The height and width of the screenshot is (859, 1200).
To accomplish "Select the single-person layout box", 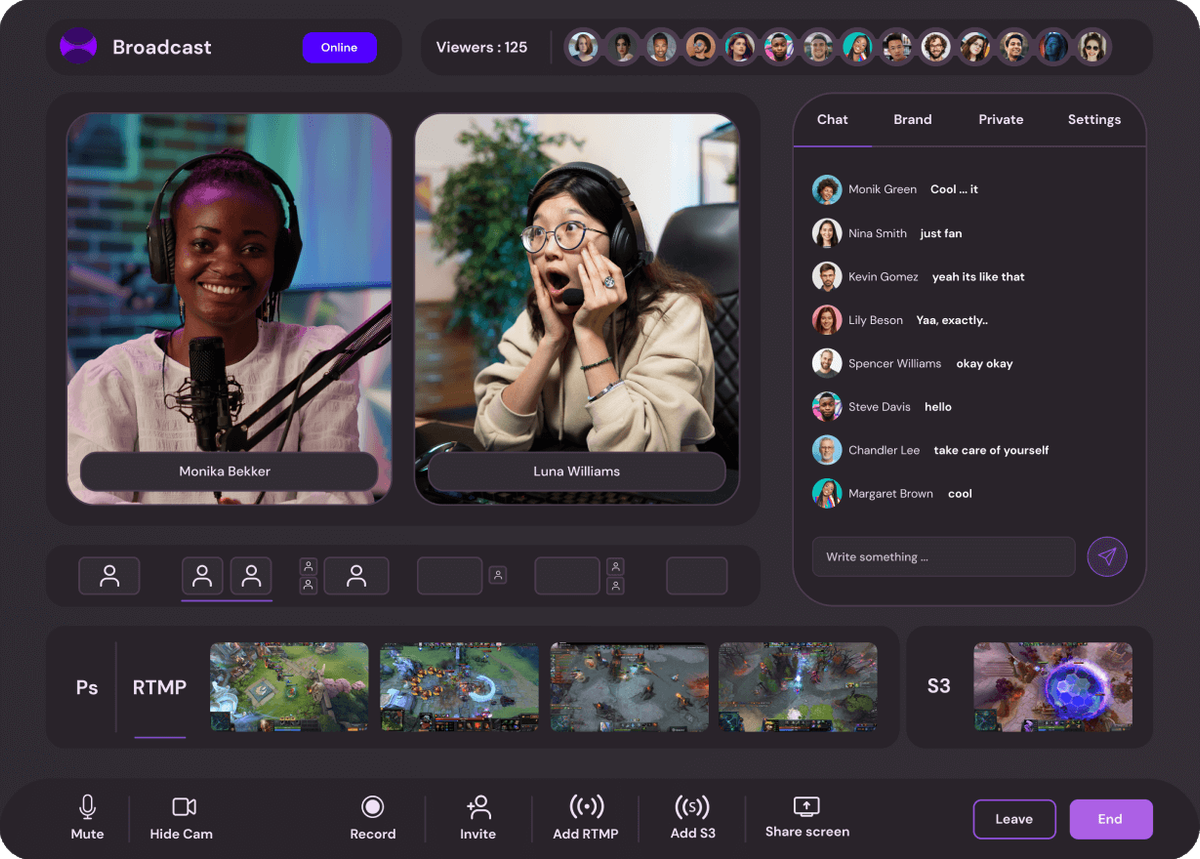I will pos(109,576).
